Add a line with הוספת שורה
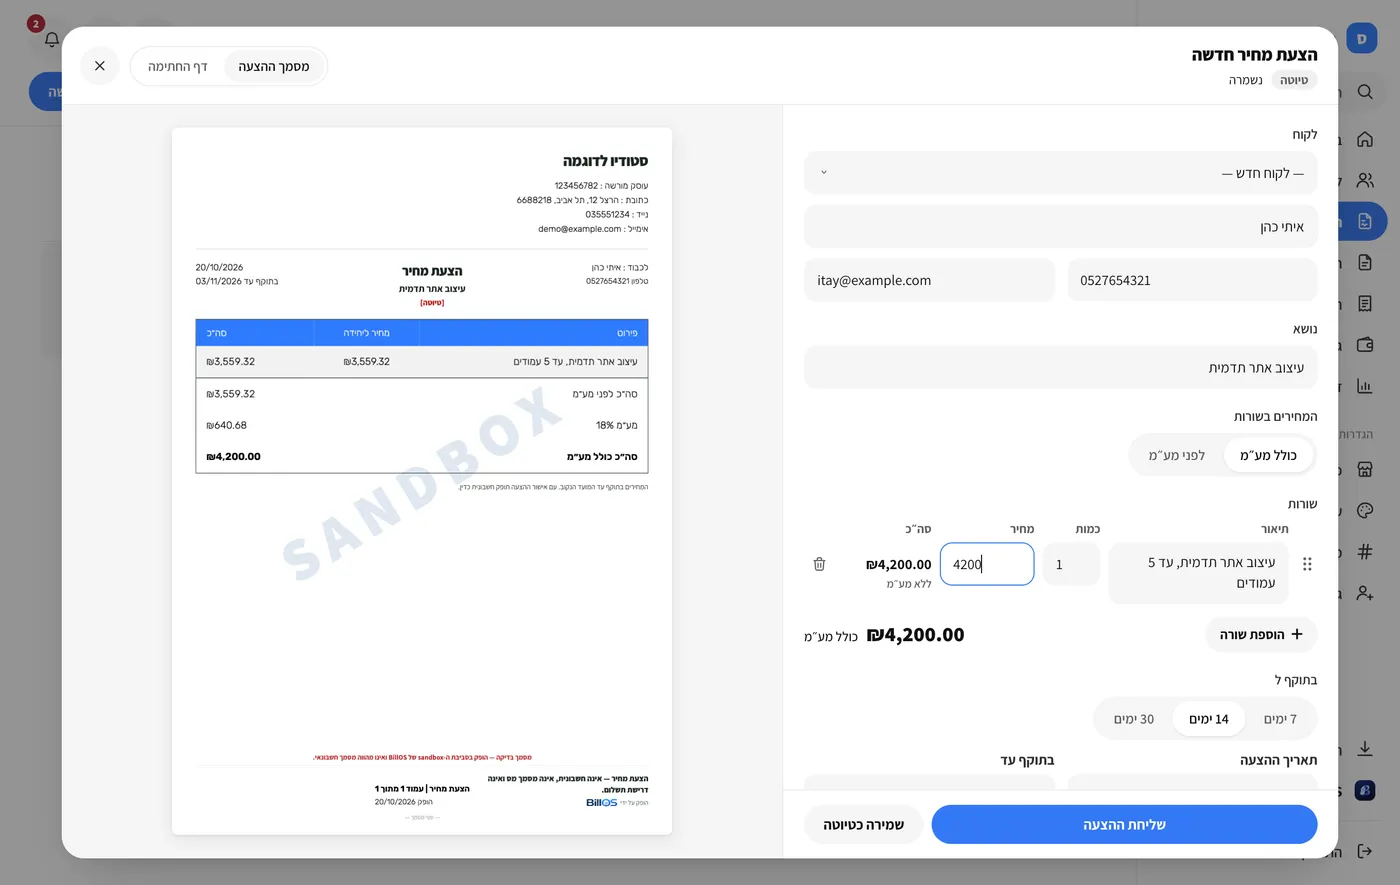 1261,634
